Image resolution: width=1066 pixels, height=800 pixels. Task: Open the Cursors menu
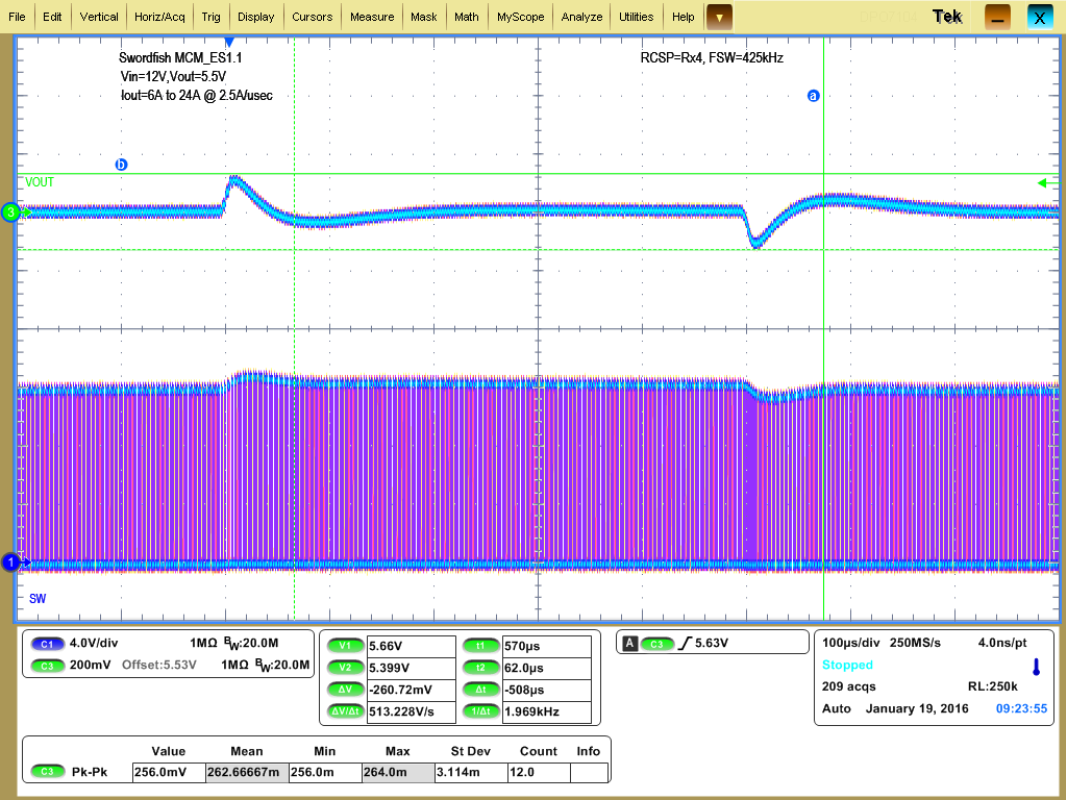[312, 16]
